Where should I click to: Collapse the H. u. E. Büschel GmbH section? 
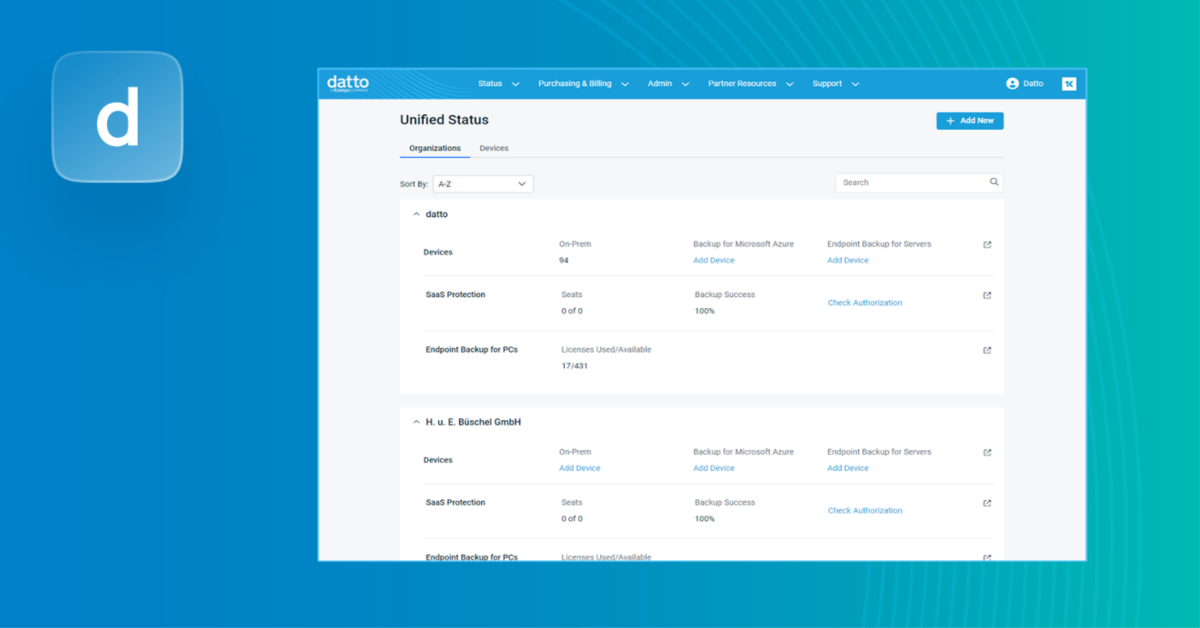(x=417, y=423)
